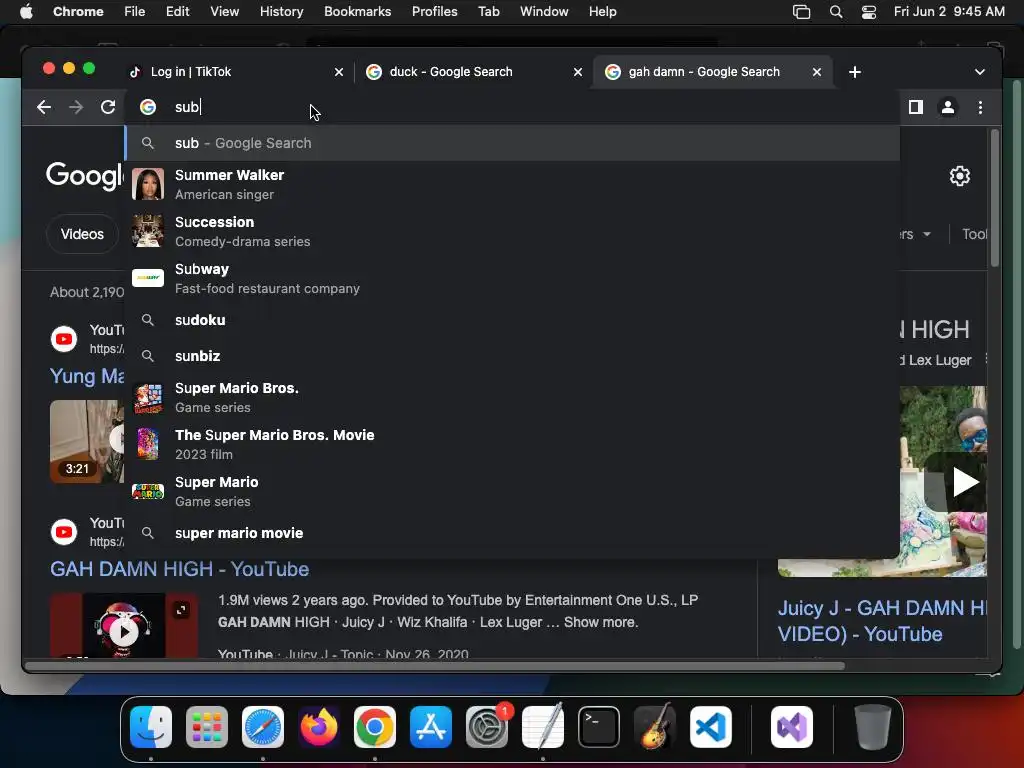Expand the tab search chevron
1024x768 pixels.
pos(980,72)
